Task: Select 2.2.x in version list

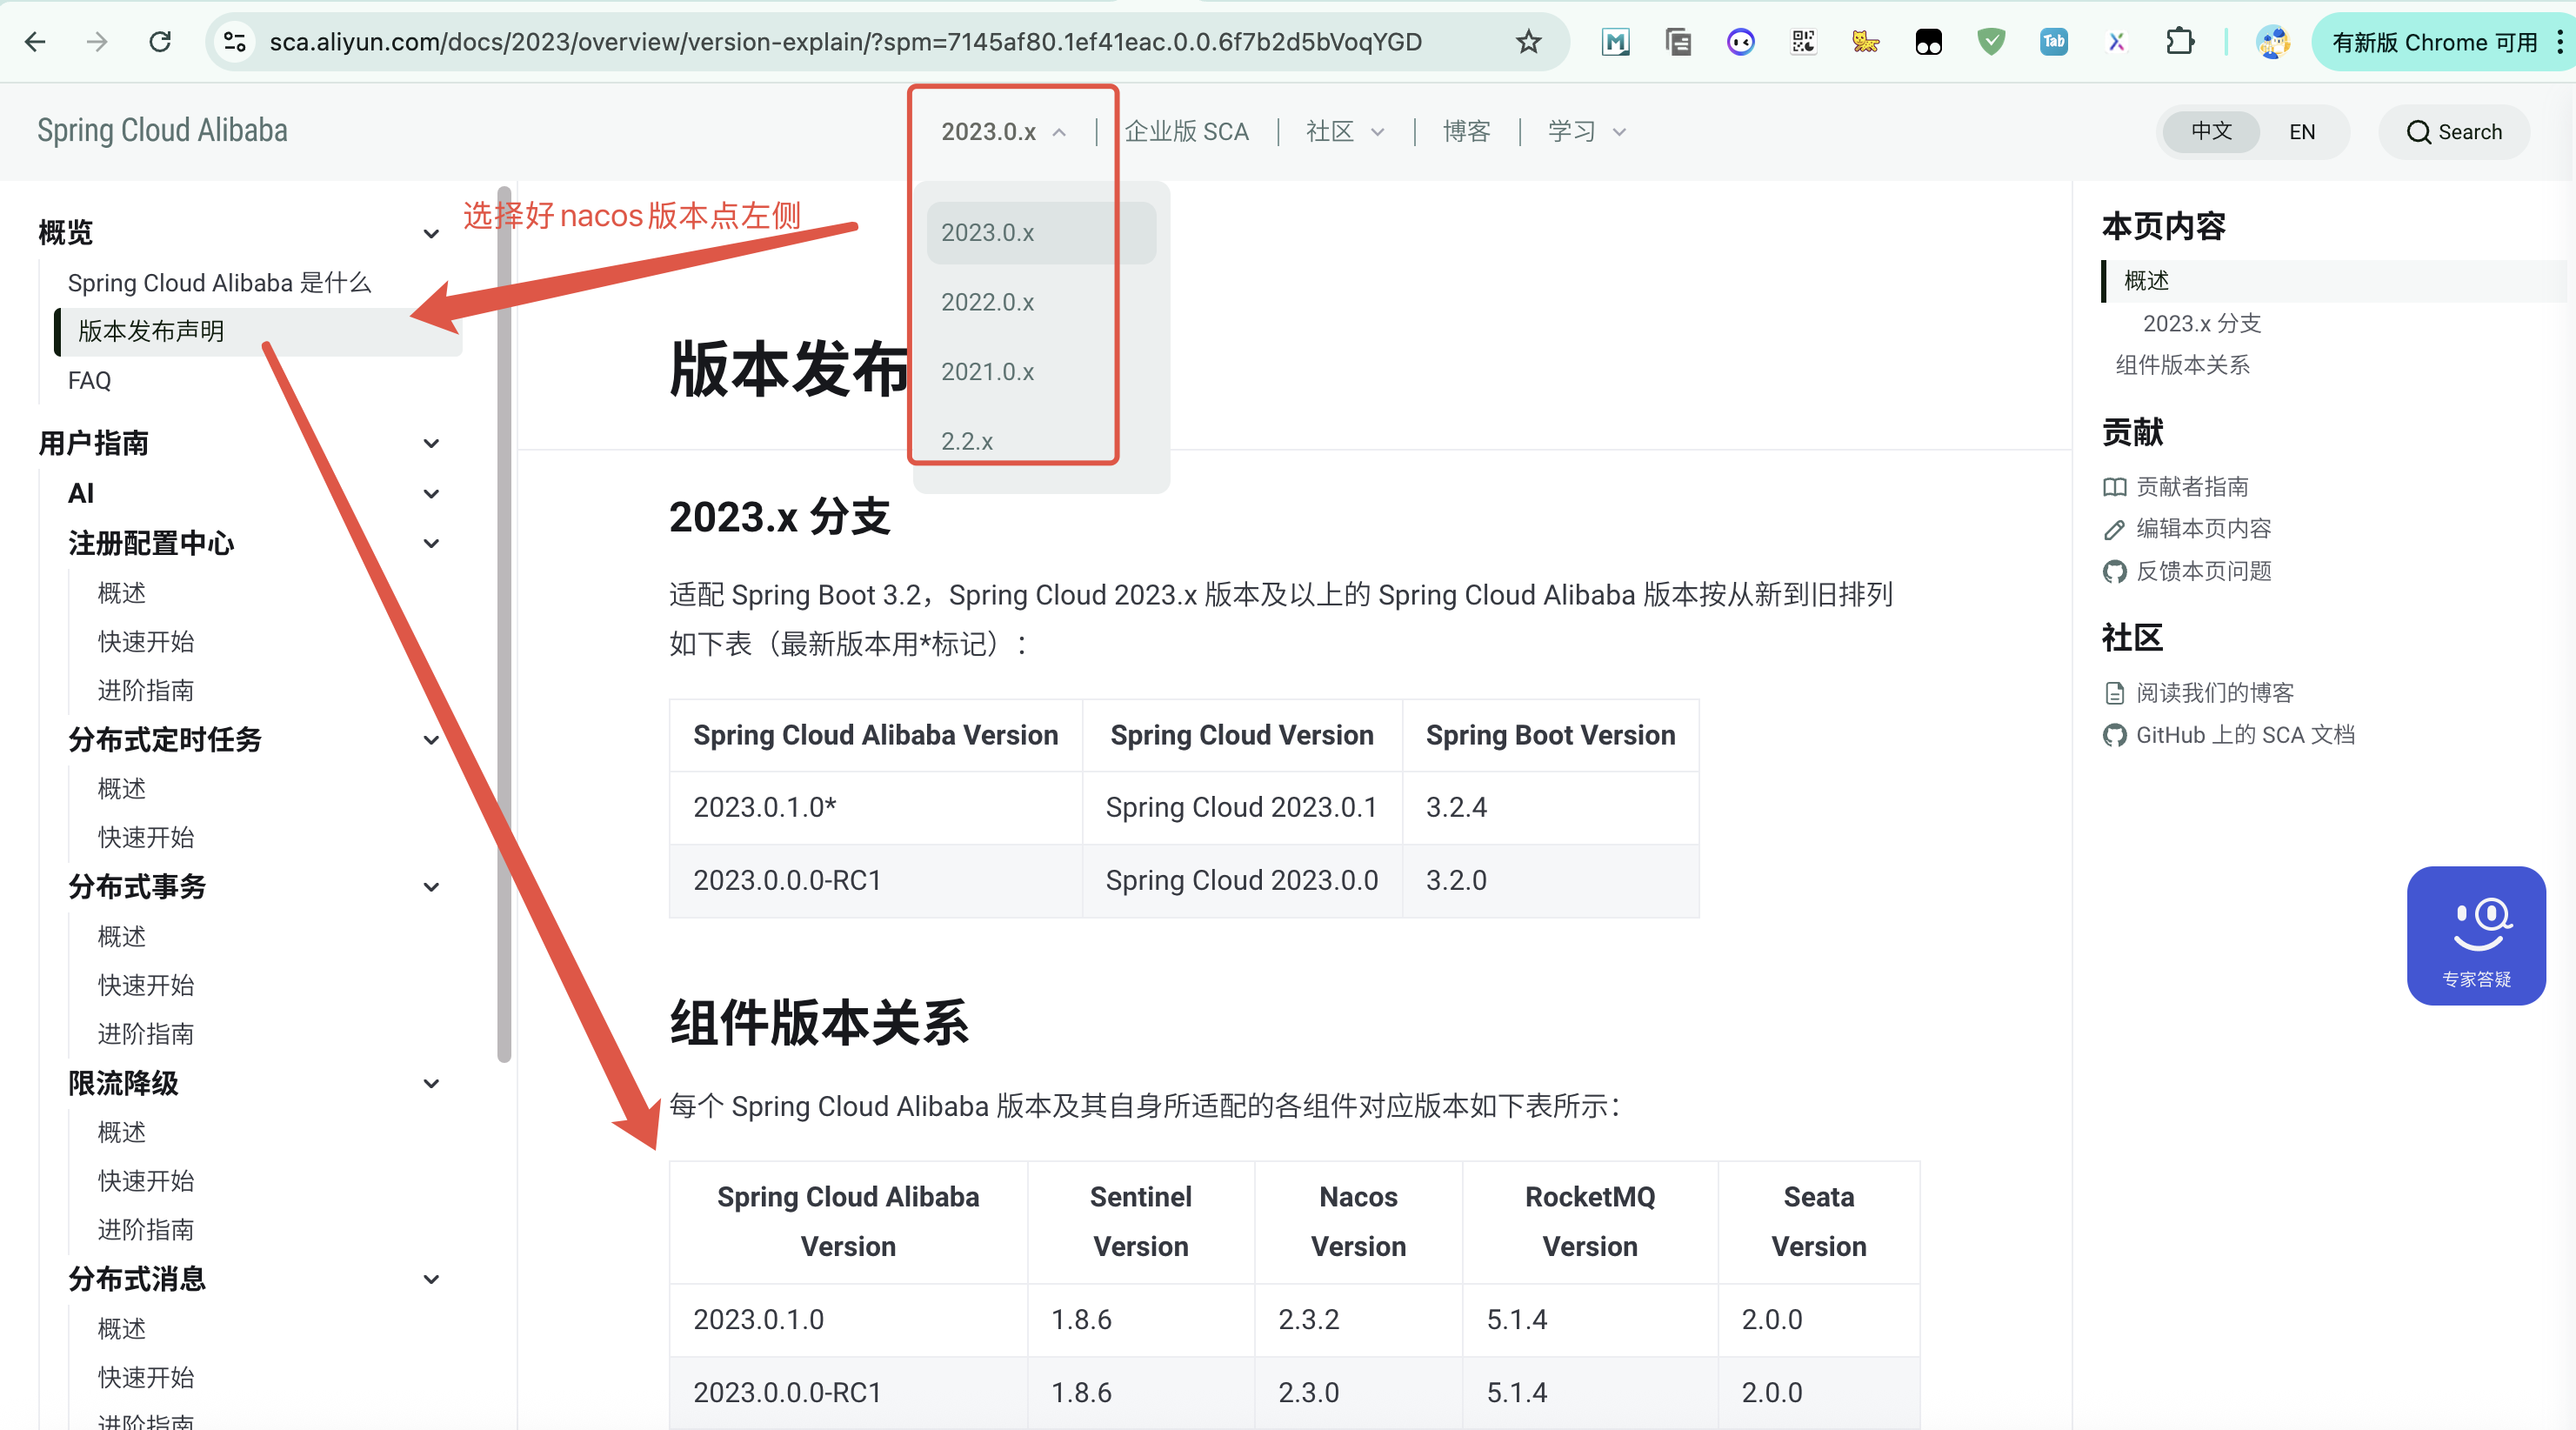Action: coord(1041,441)
